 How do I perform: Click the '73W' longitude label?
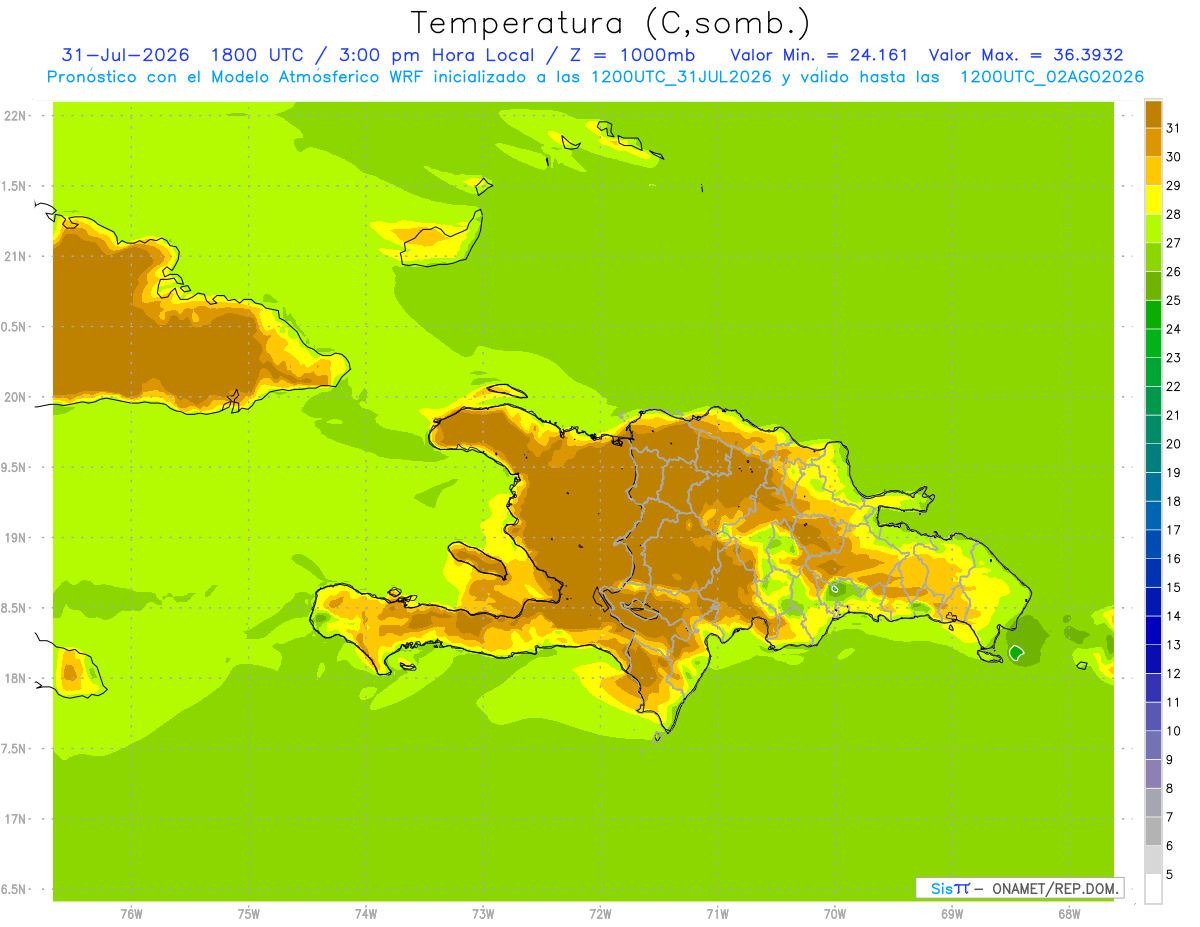(x=483, y=914)
